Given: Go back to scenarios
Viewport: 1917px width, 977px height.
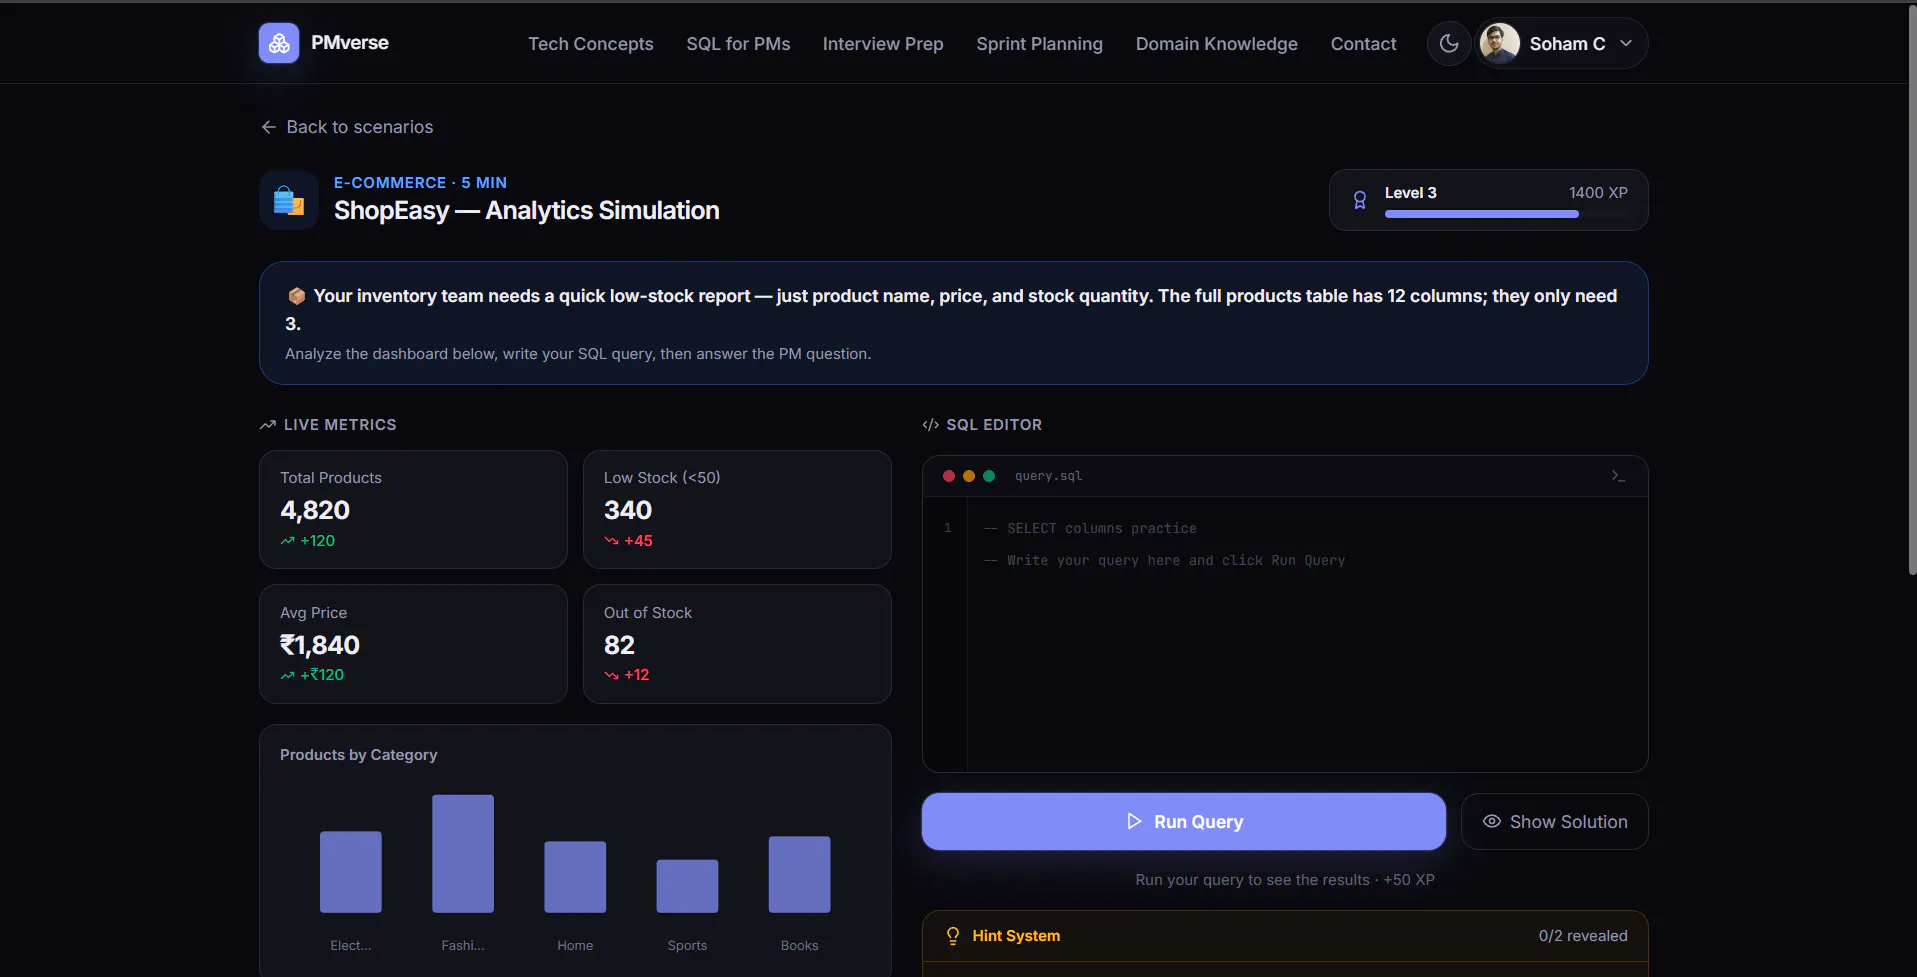Looking at the screenshot, I should [x=347, y=127].
